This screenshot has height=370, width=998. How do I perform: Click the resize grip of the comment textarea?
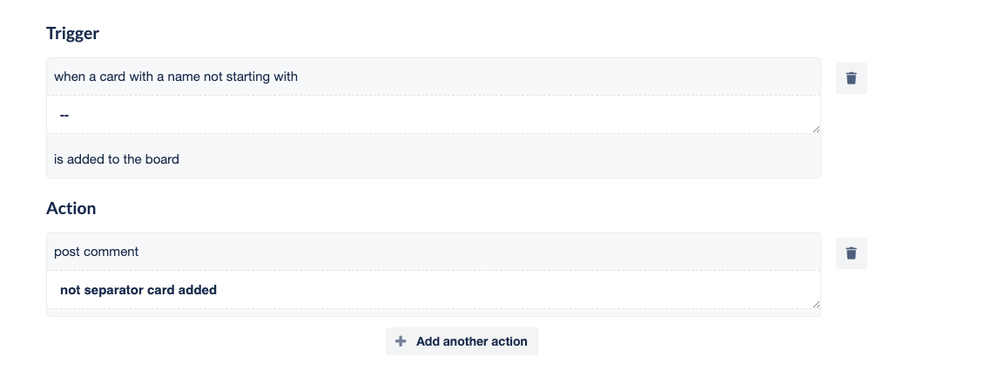tap(816, 304)
